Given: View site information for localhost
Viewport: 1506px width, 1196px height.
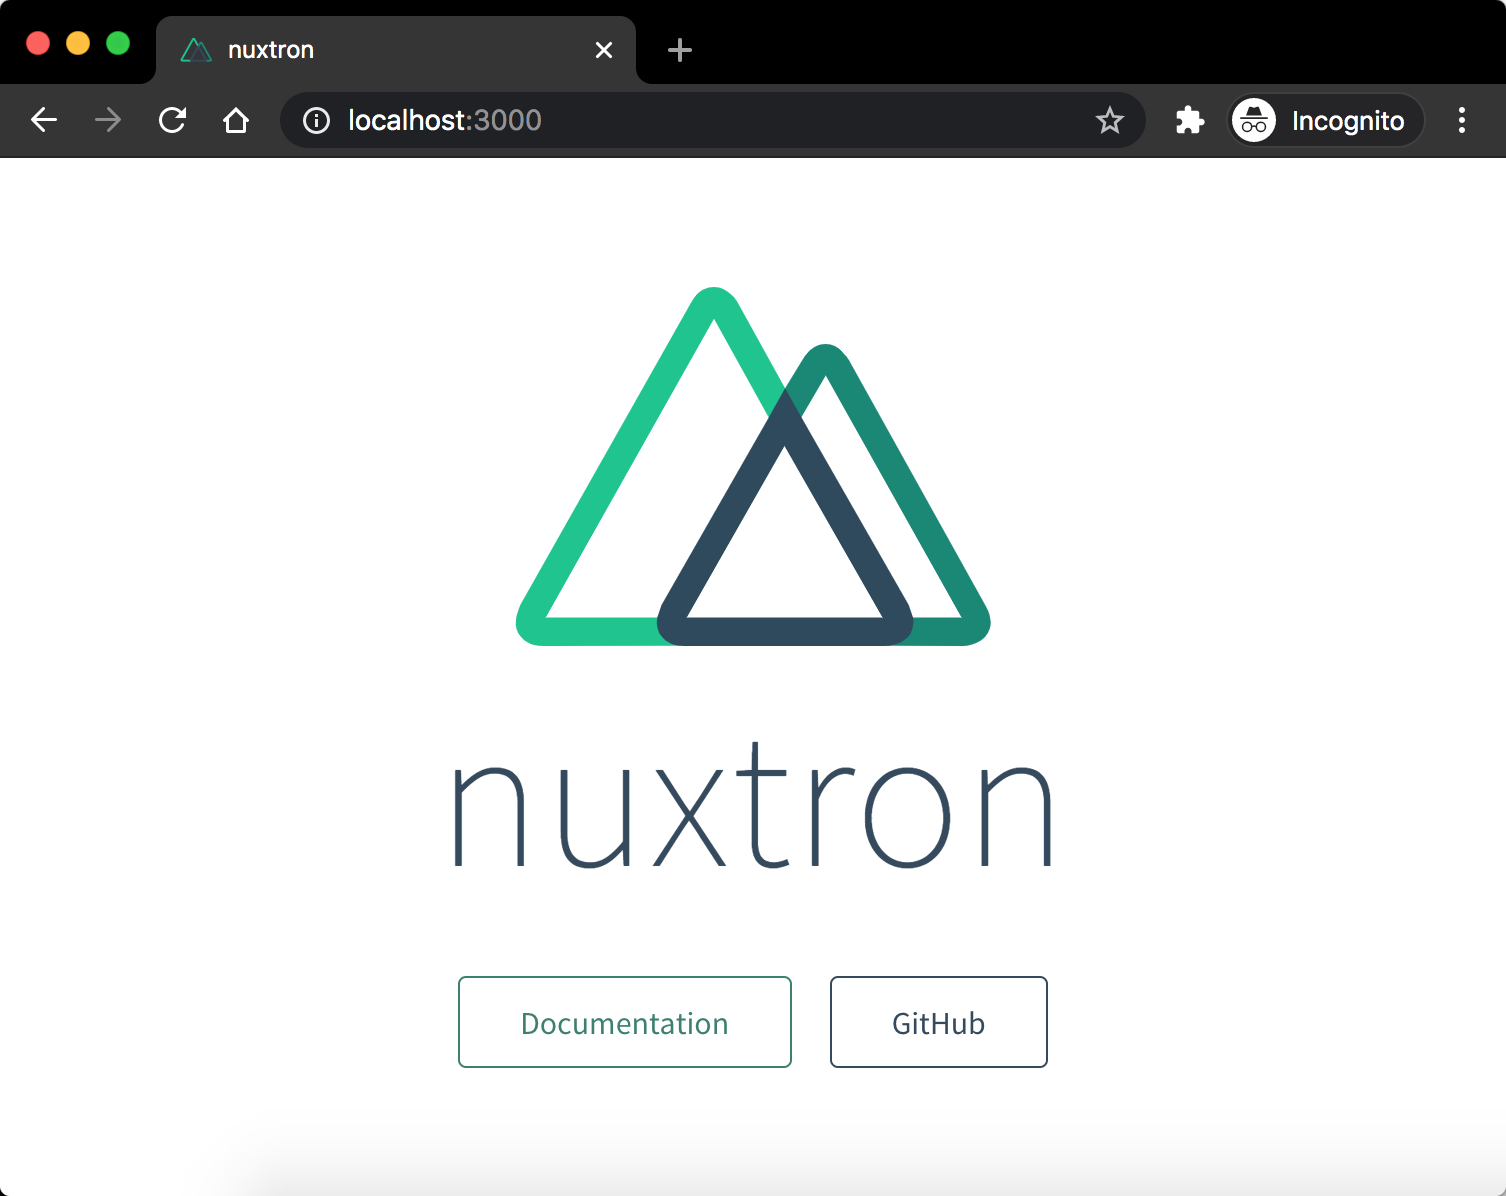Looking at the screenshot, I should 316,121.
